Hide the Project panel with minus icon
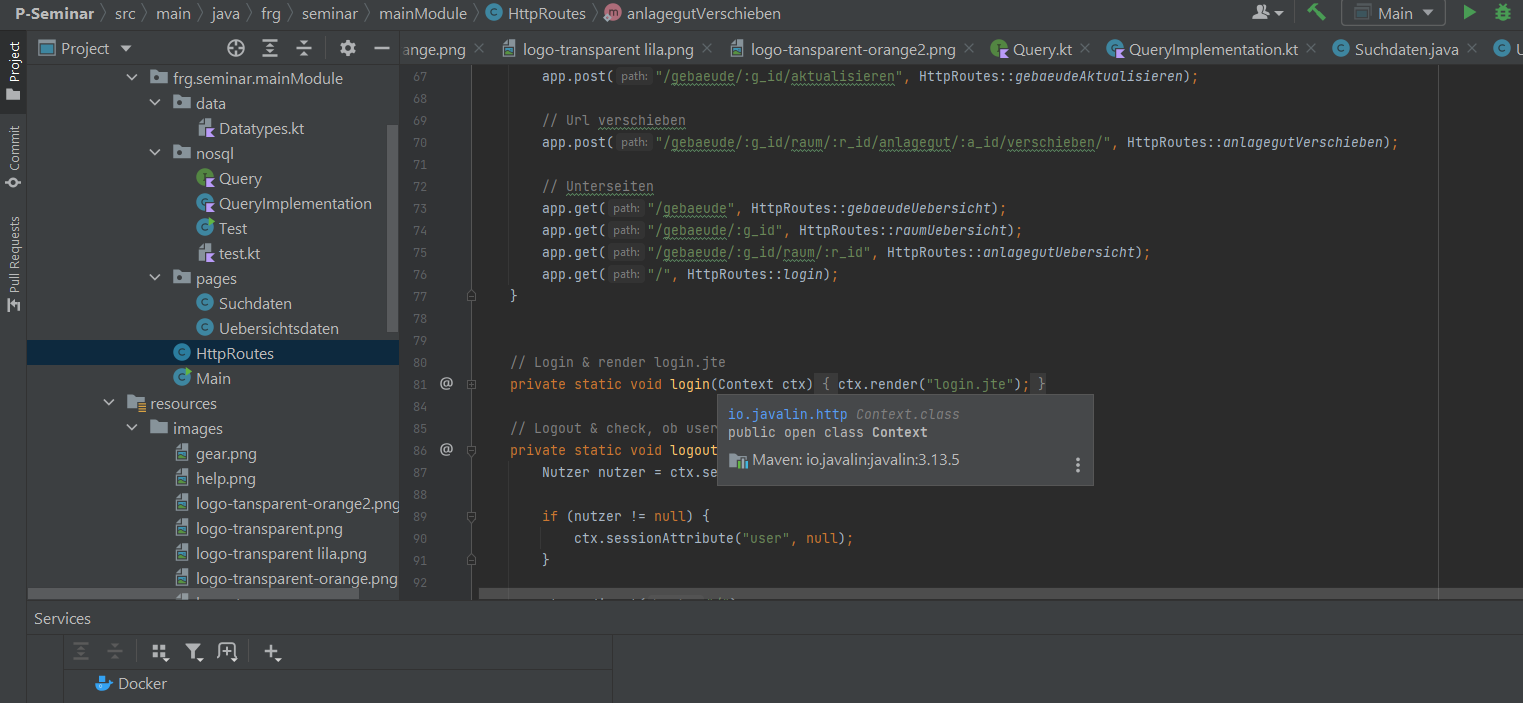 381,48
